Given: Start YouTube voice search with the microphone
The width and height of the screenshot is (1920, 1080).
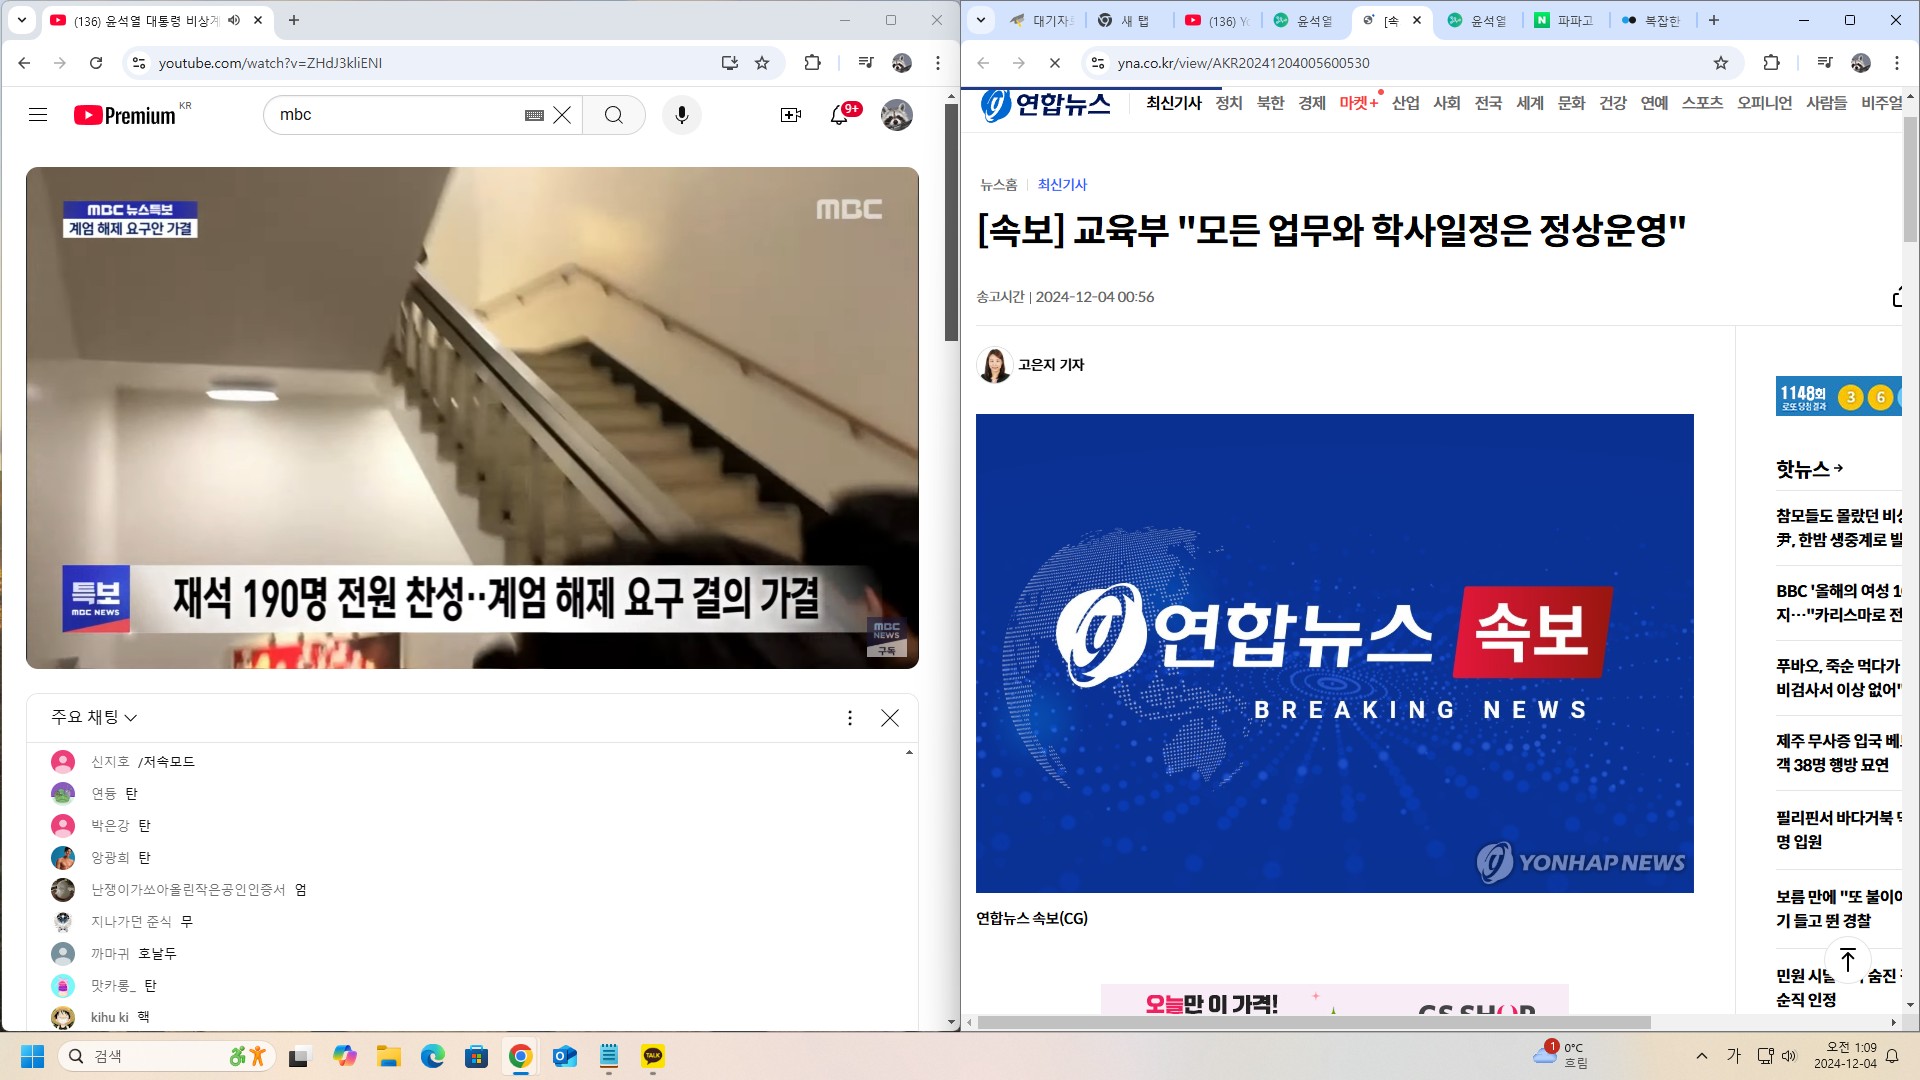Looking at the screenshot, I should pos(682,115).
